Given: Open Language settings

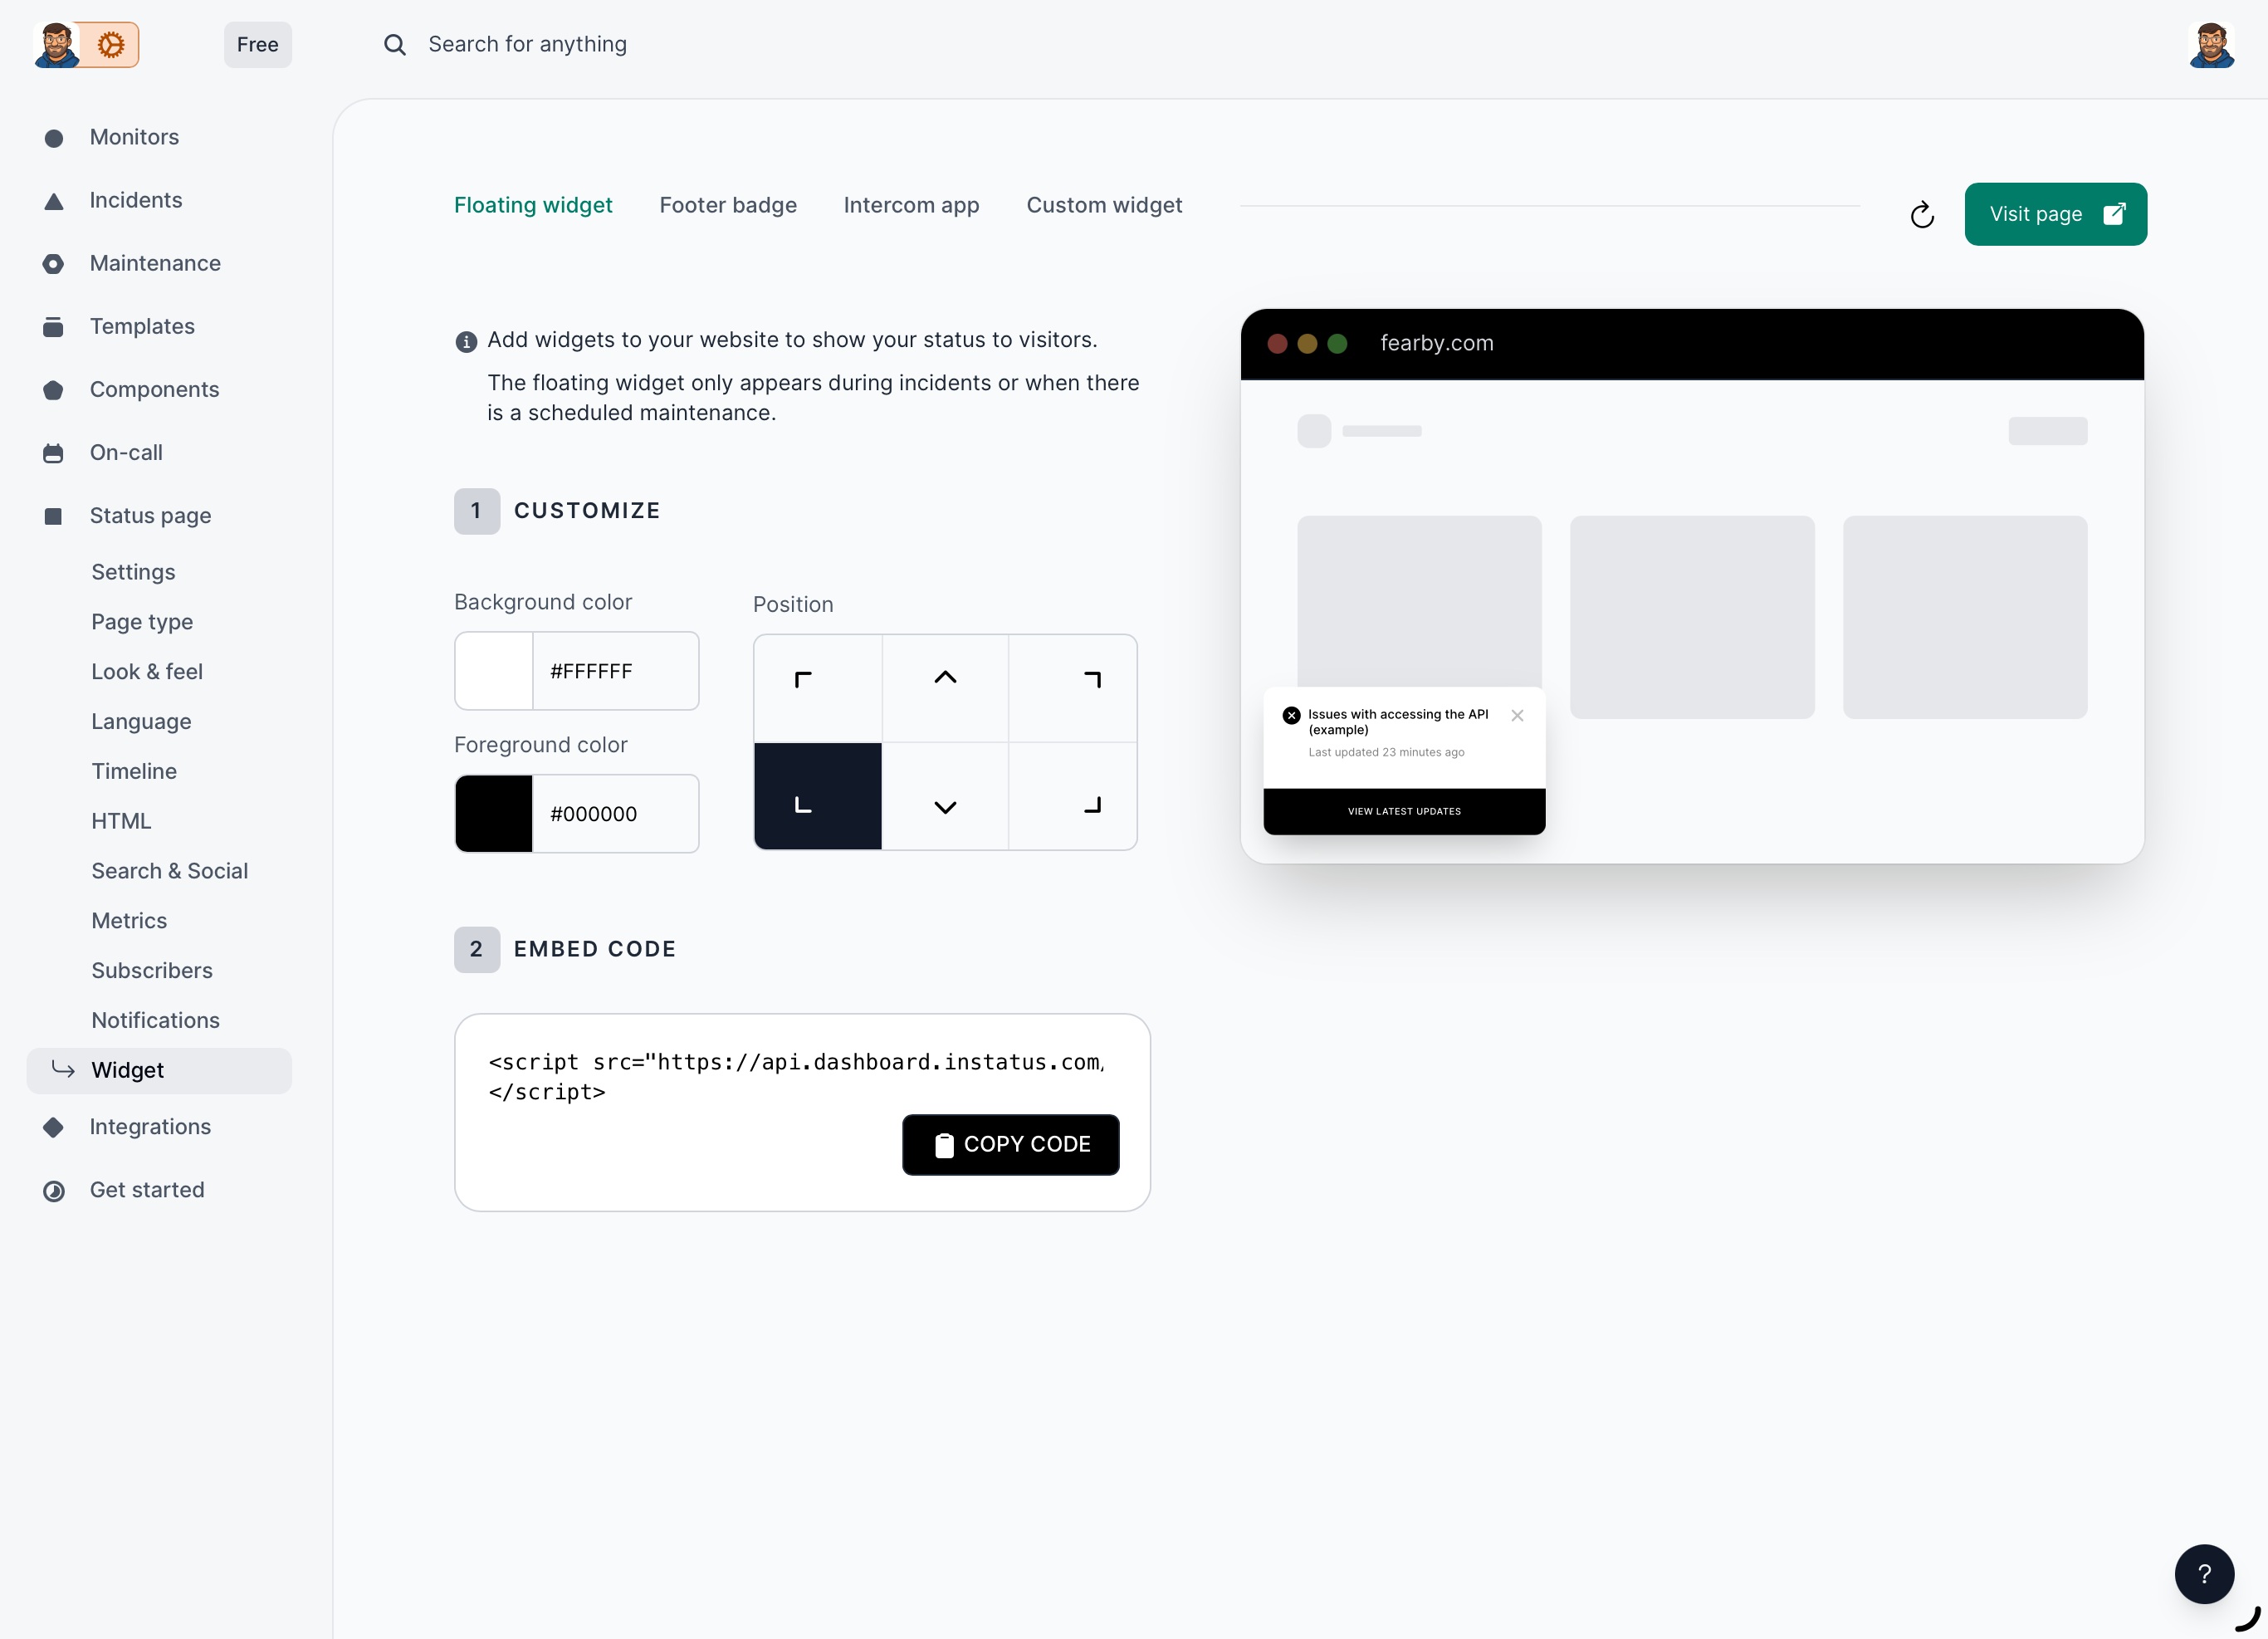Looking at the screenshot, I should point(141,722).
